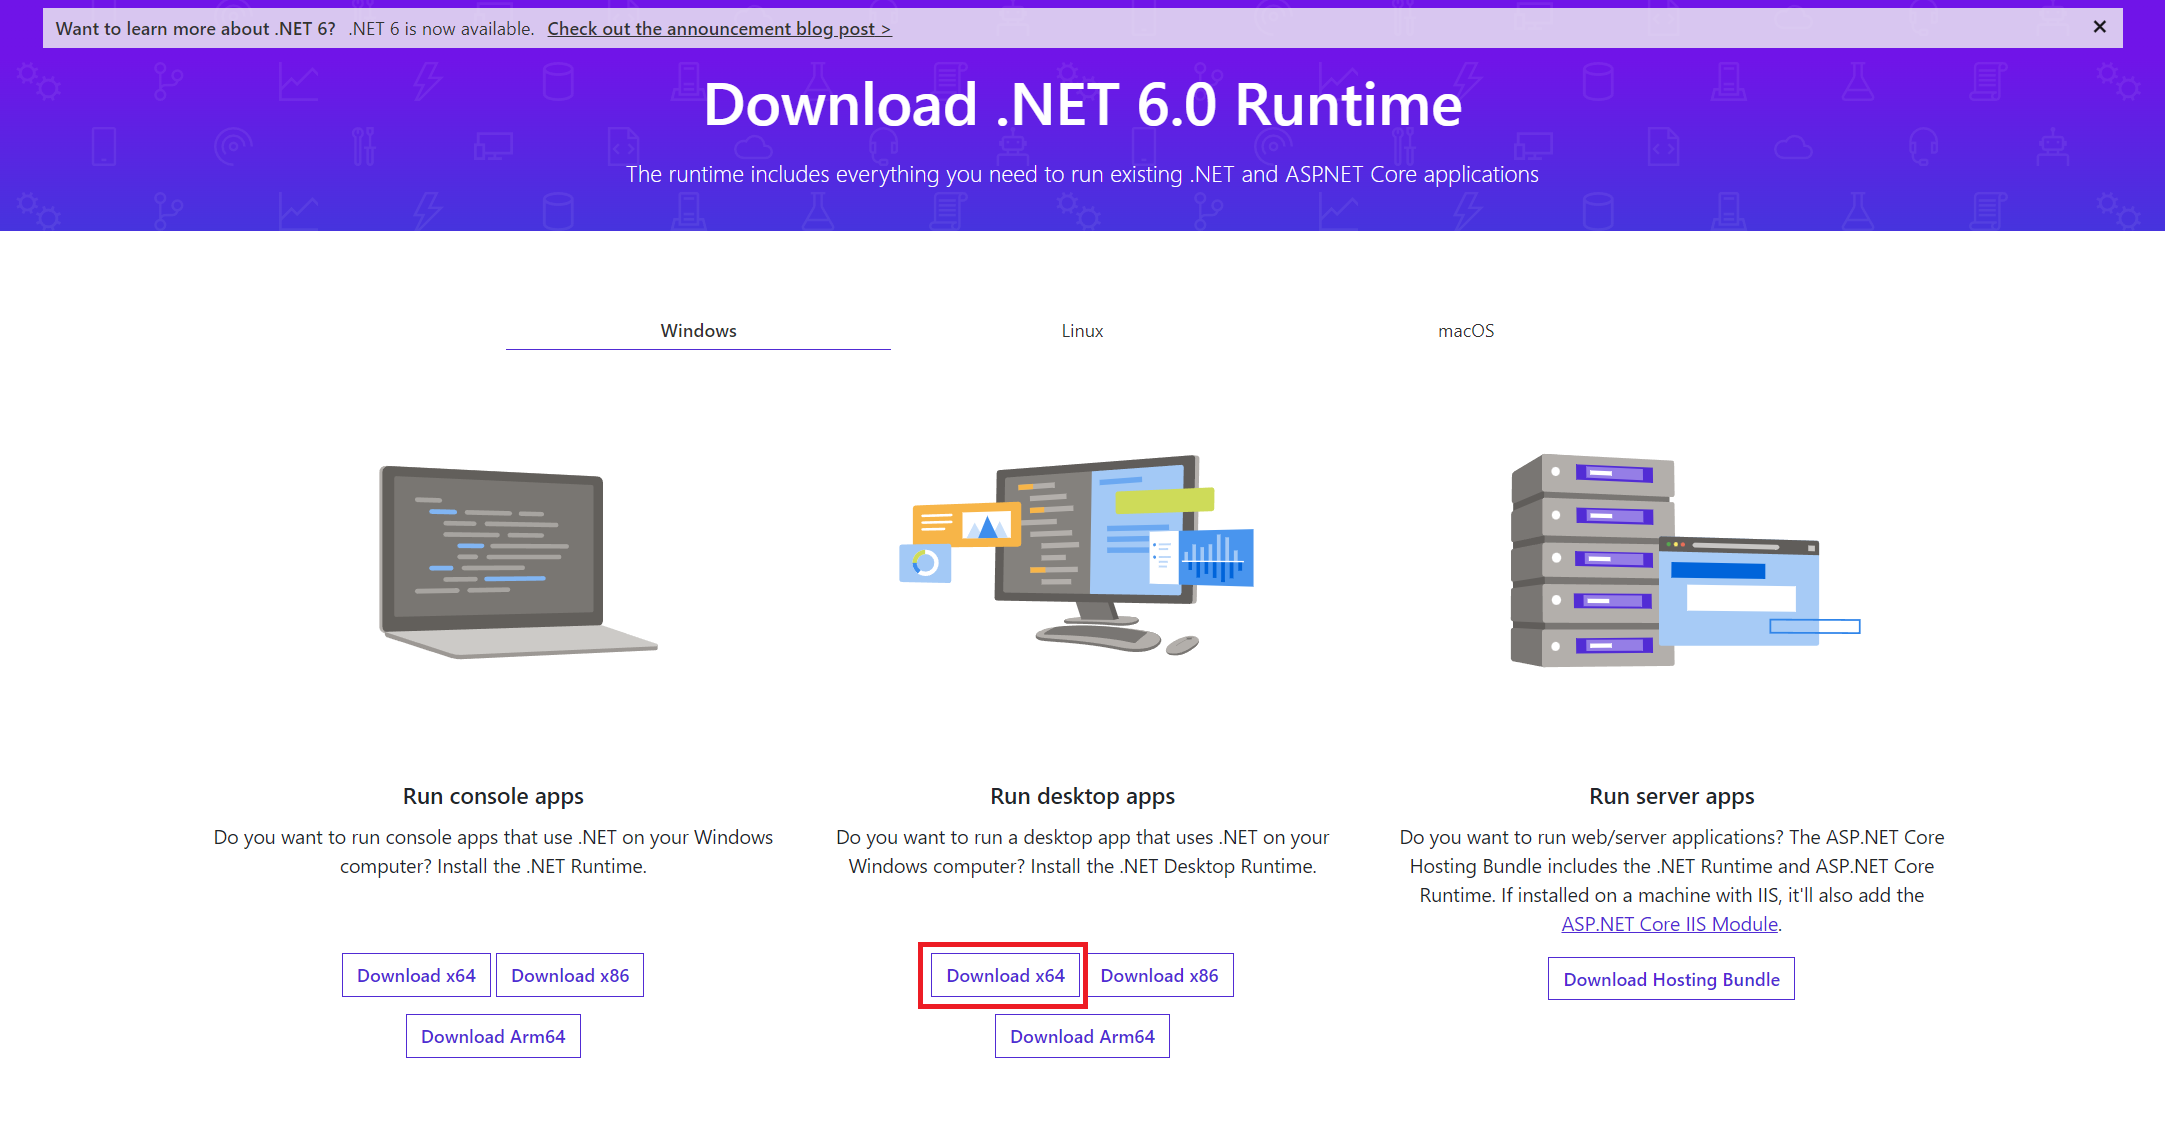
Task: Download x64 runtime for console apps
Action: click(416, 975)
